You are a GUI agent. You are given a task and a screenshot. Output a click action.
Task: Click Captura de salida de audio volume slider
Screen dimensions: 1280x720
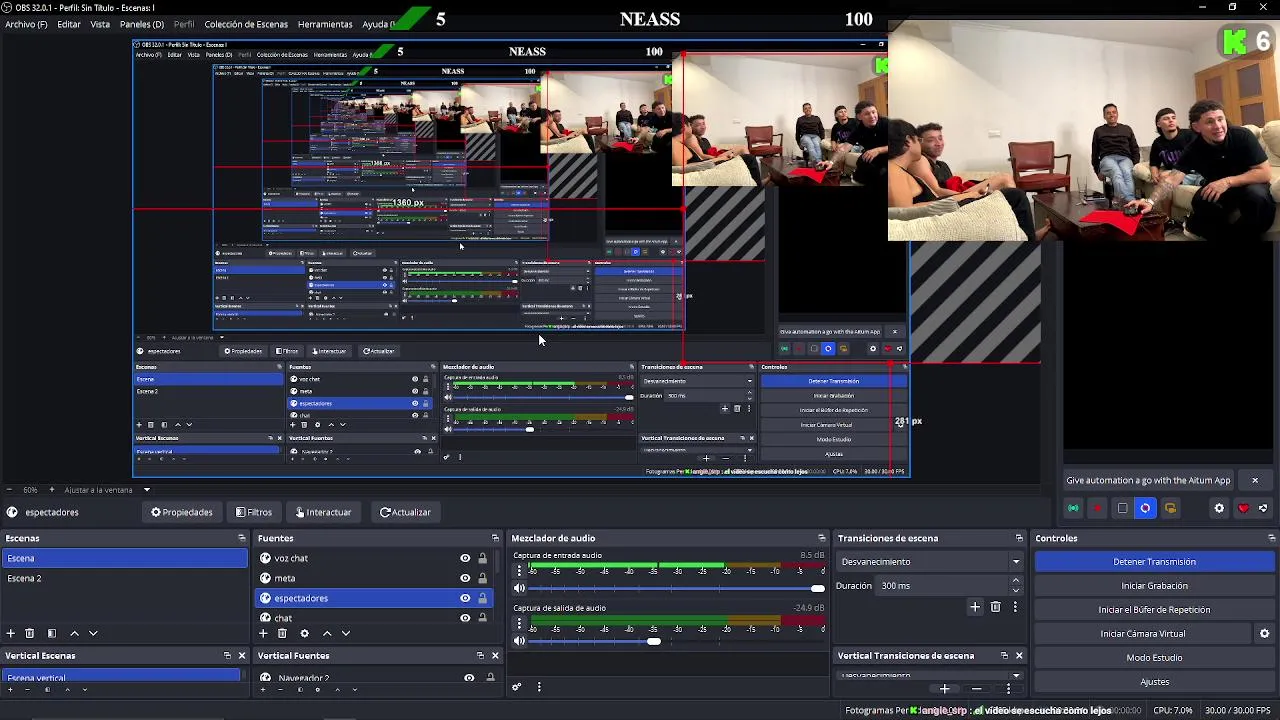[x=677, y=641]
